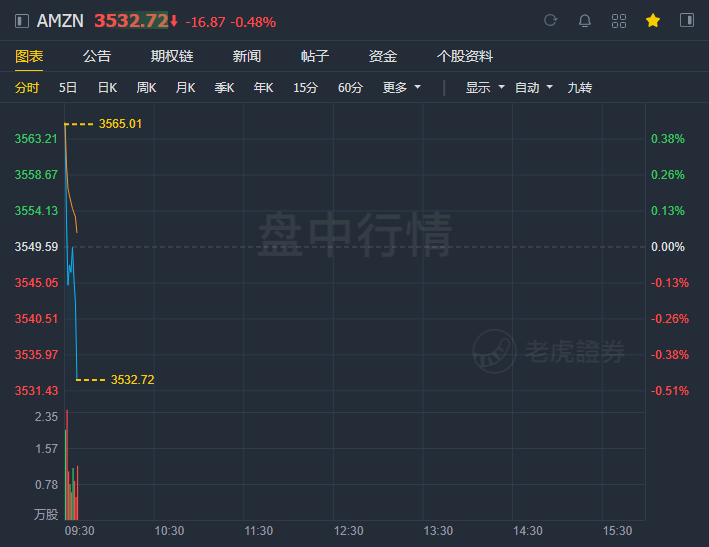Refresh the AMZN quote data

[x=550, y=20]
